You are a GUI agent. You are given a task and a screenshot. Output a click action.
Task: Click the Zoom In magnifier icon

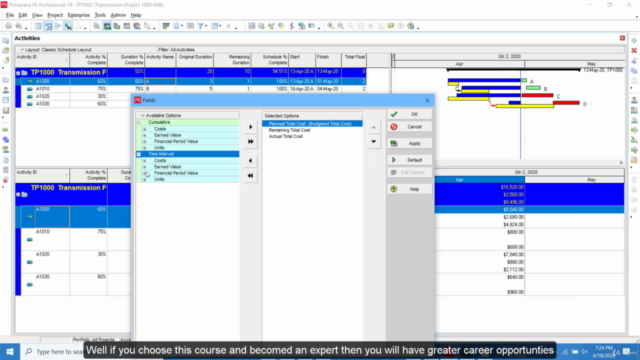(x=330, y=26)
